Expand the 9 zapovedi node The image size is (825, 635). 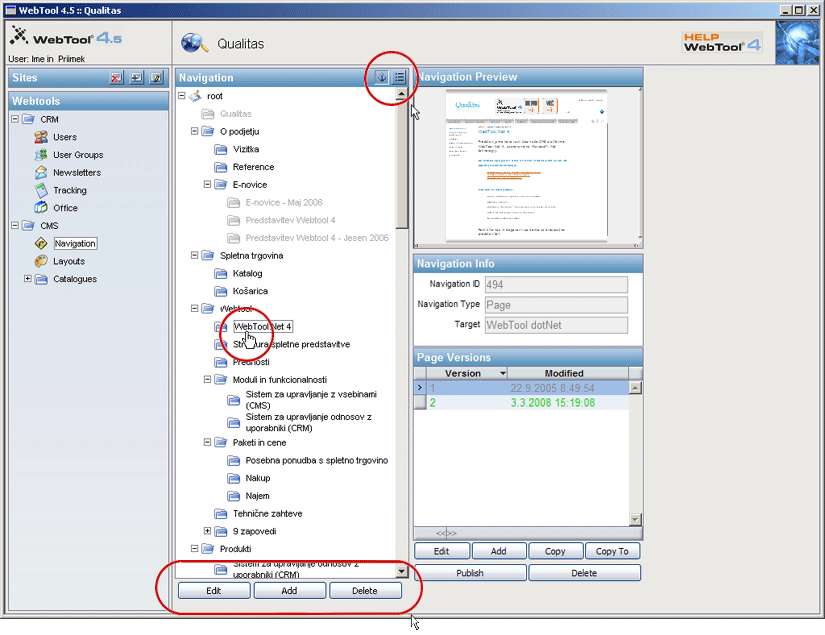208,531
